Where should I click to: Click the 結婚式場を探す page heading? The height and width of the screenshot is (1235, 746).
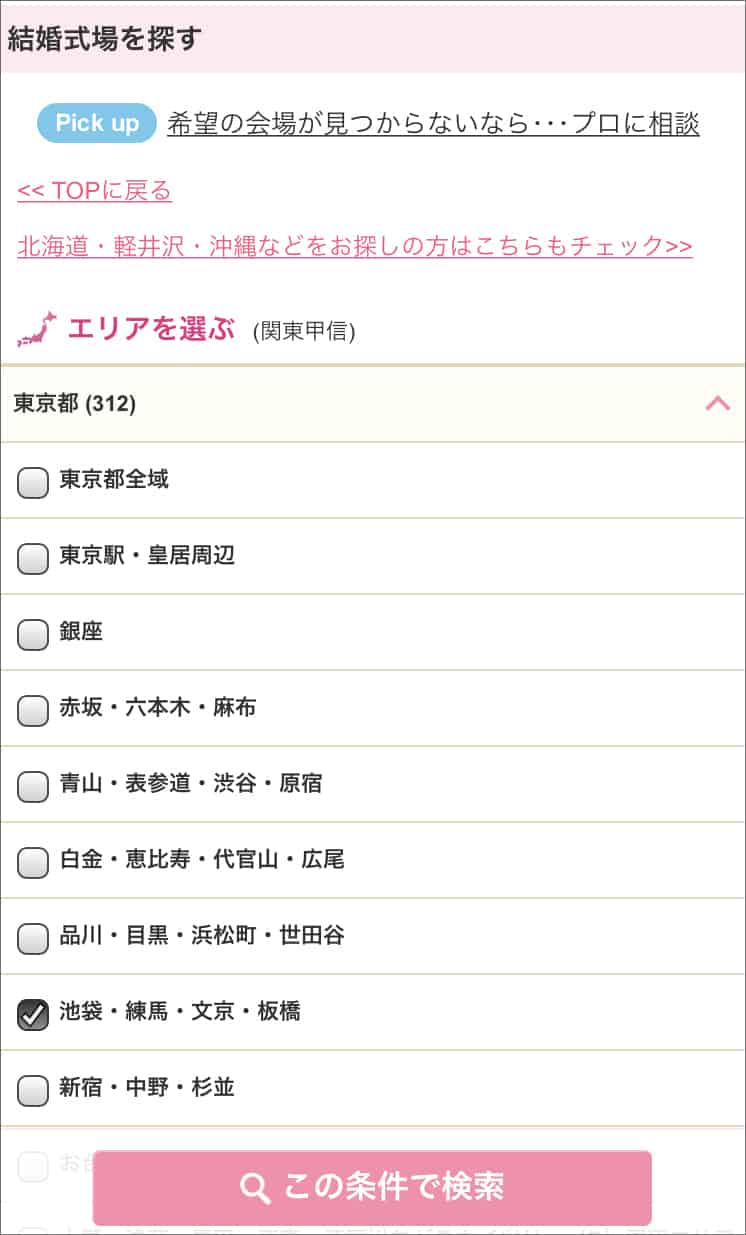tap(105, 39)
